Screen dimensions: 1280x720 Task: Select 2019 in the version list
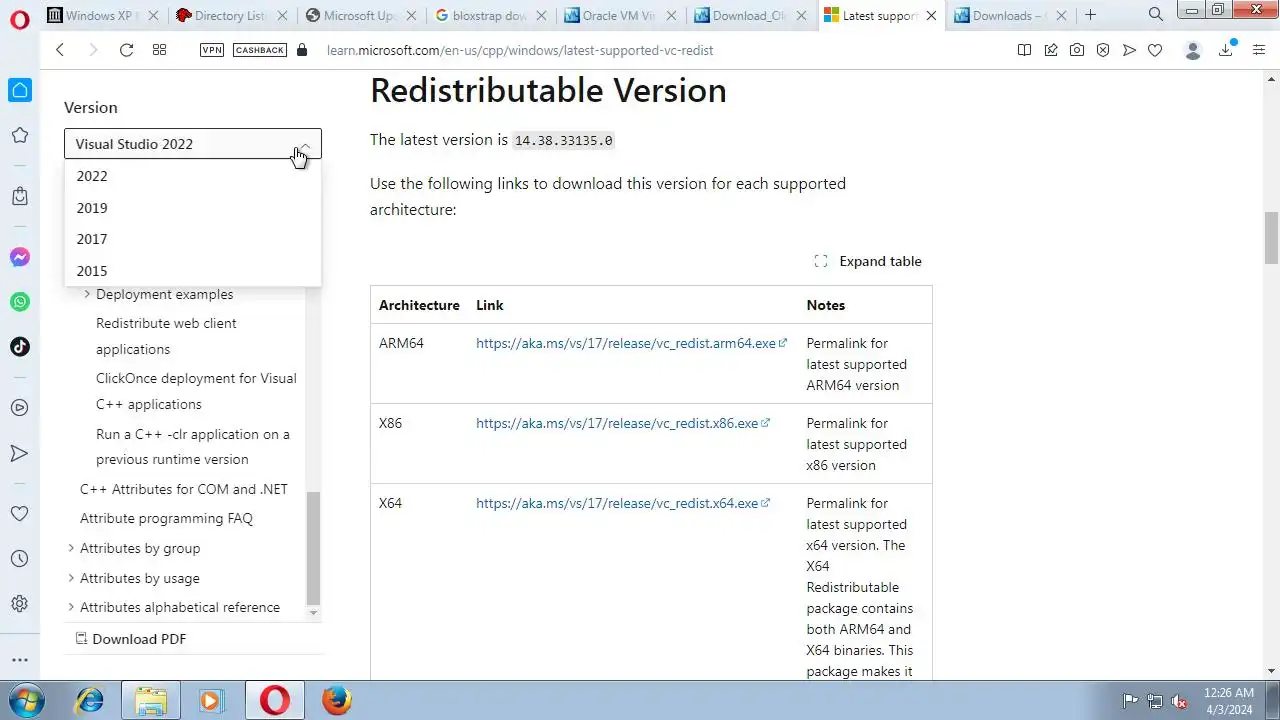pos(193,208)
